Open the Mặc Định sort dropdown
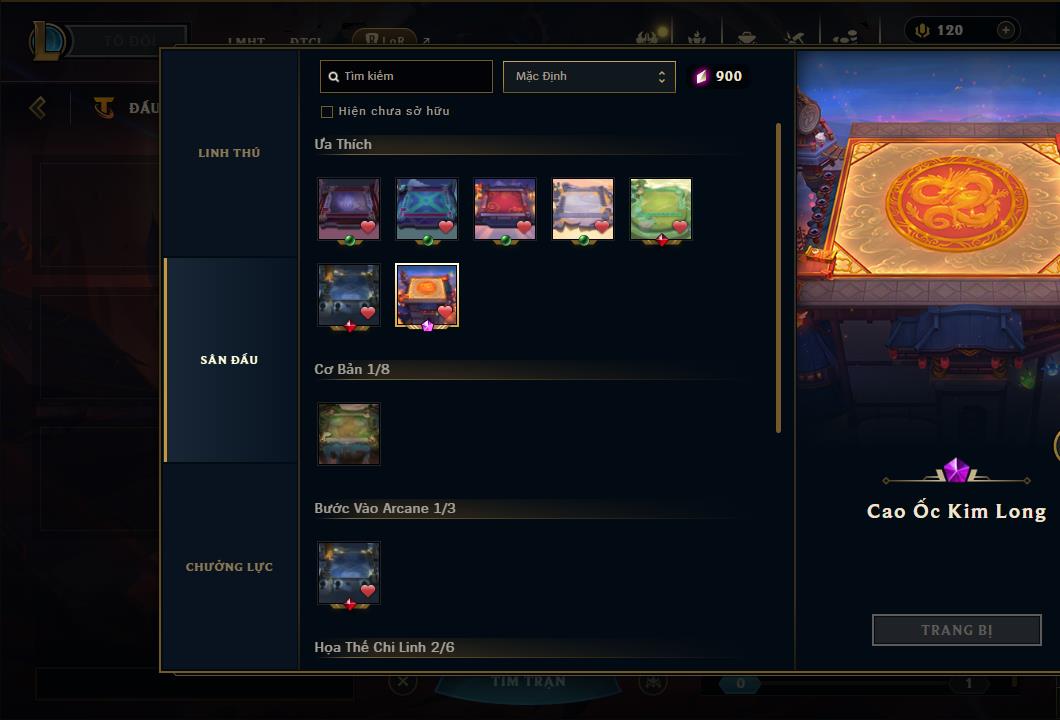Screen dimensions: 1060x720 tap(589, 76)
